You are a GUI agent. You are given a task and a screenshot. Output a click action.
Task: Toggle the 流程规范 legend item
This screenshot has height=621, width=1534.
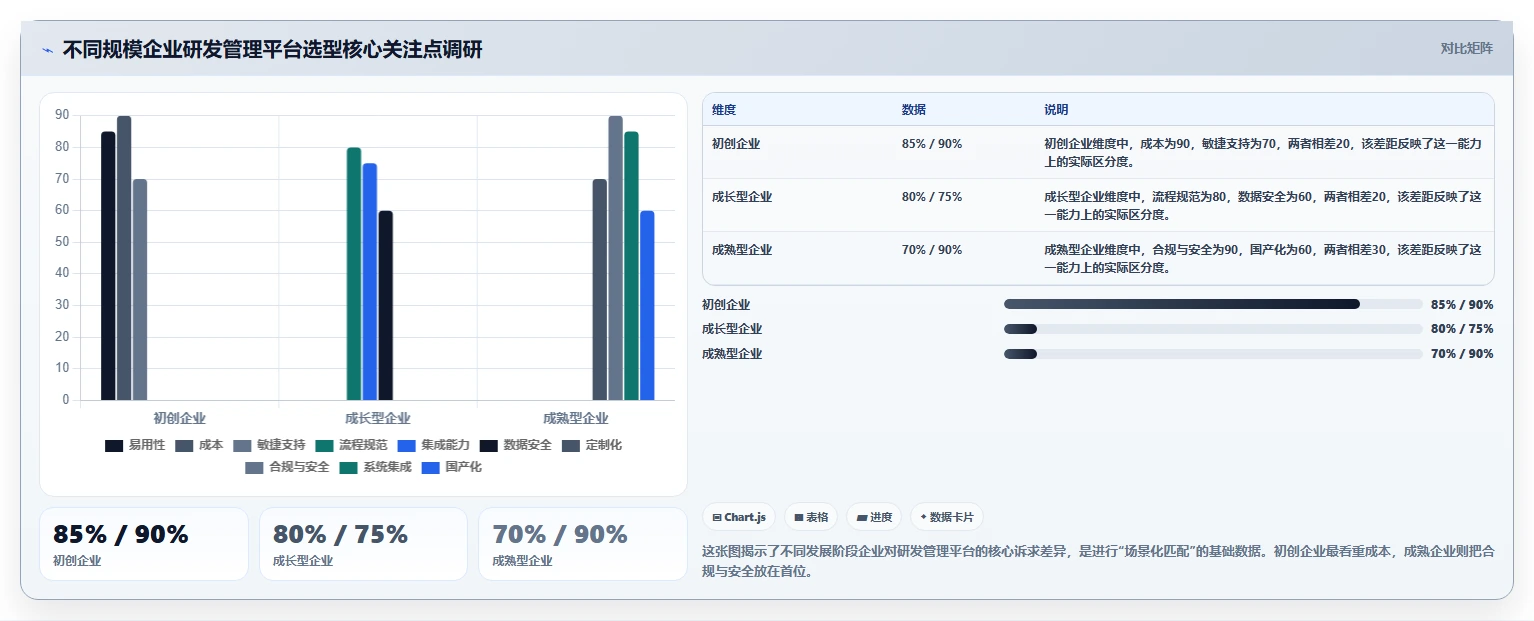tap(351, 445)
